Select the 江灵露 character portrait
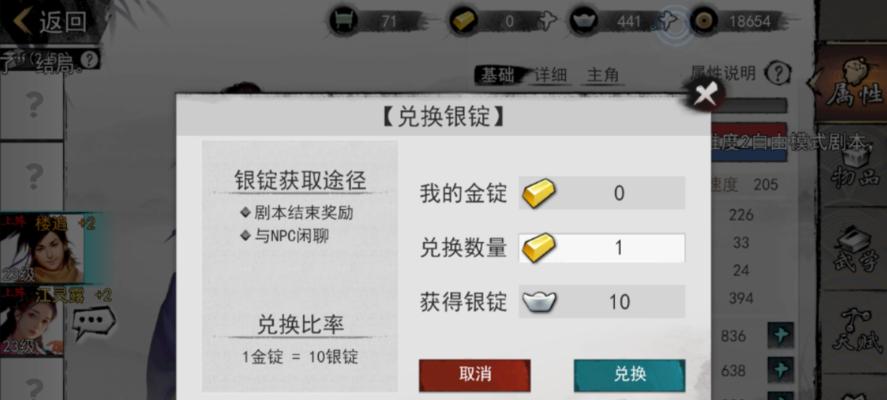Screen dimensions: 887x400 point(32,321)
